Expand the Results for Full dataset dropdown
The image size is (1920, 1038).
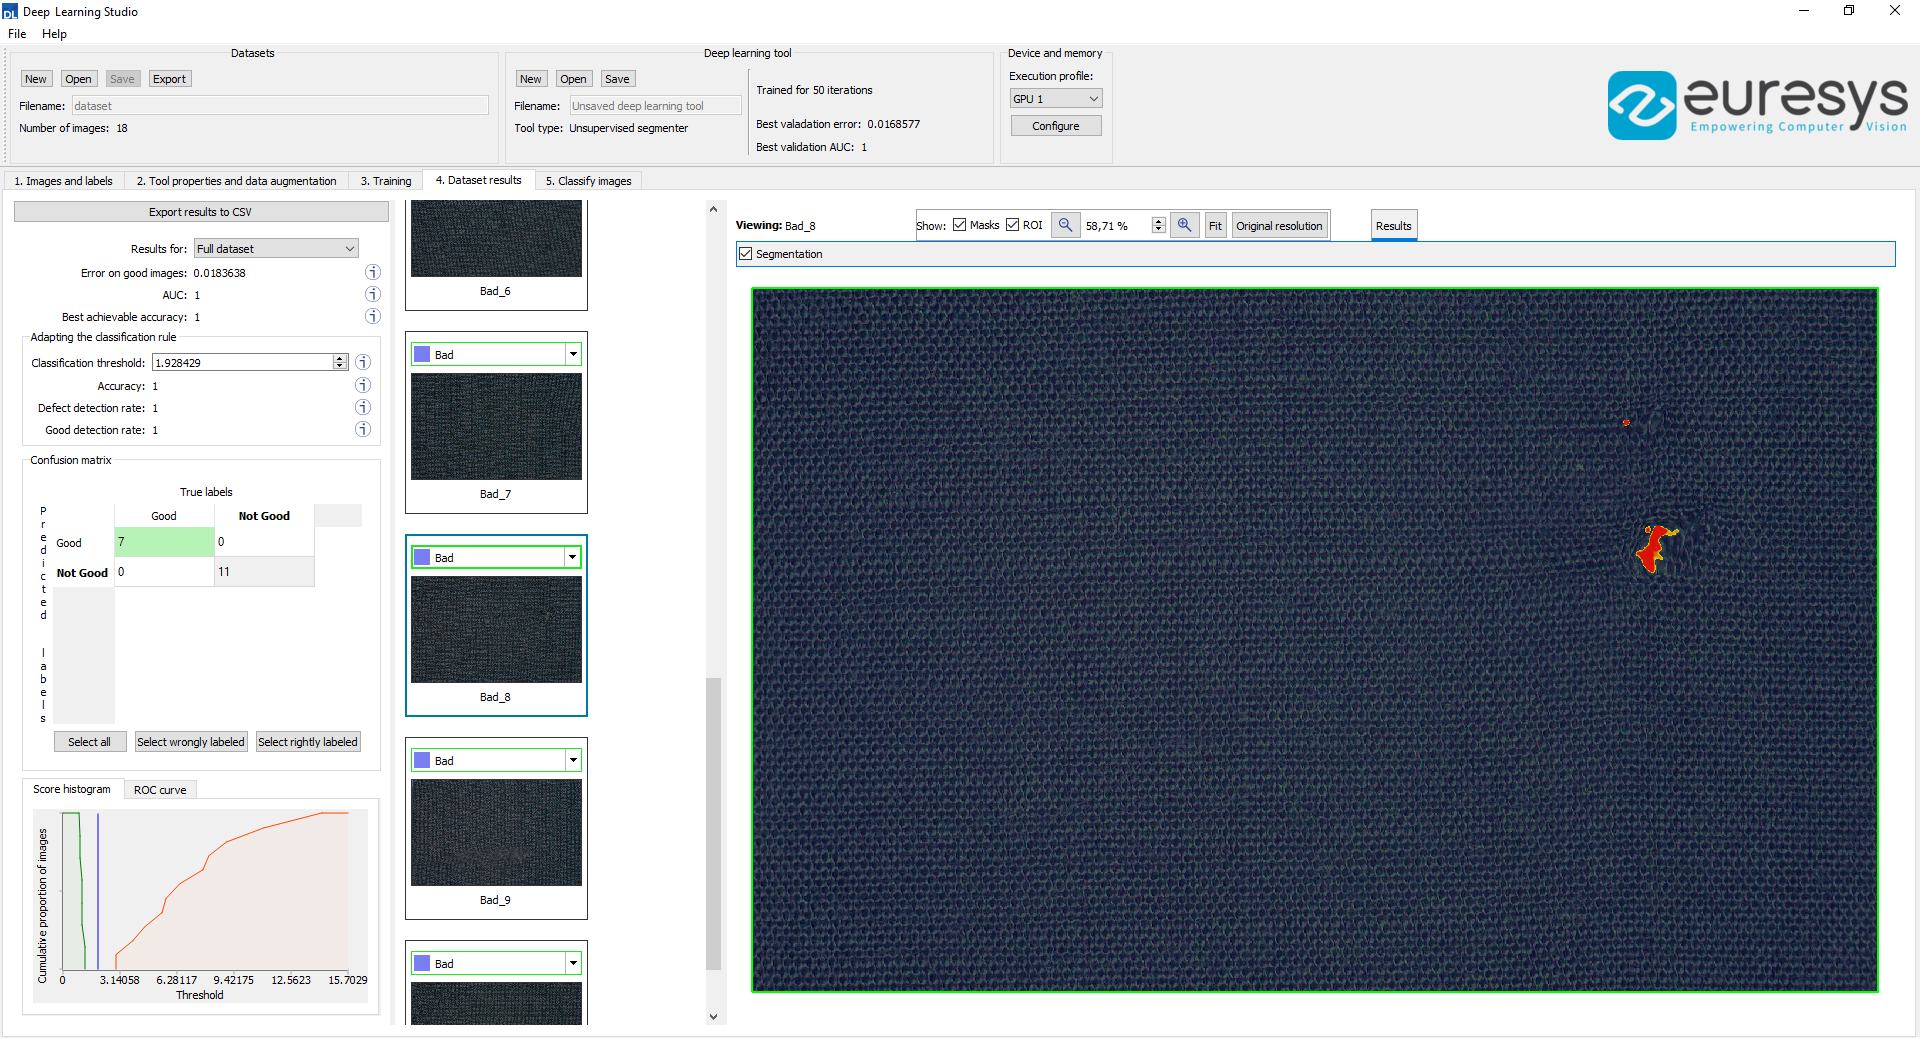[276, 249]
